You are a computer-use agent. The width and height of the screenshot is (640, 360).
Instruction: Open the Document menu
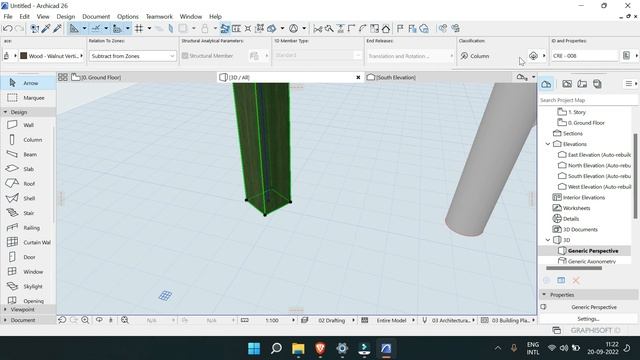(x=96, y=16)
